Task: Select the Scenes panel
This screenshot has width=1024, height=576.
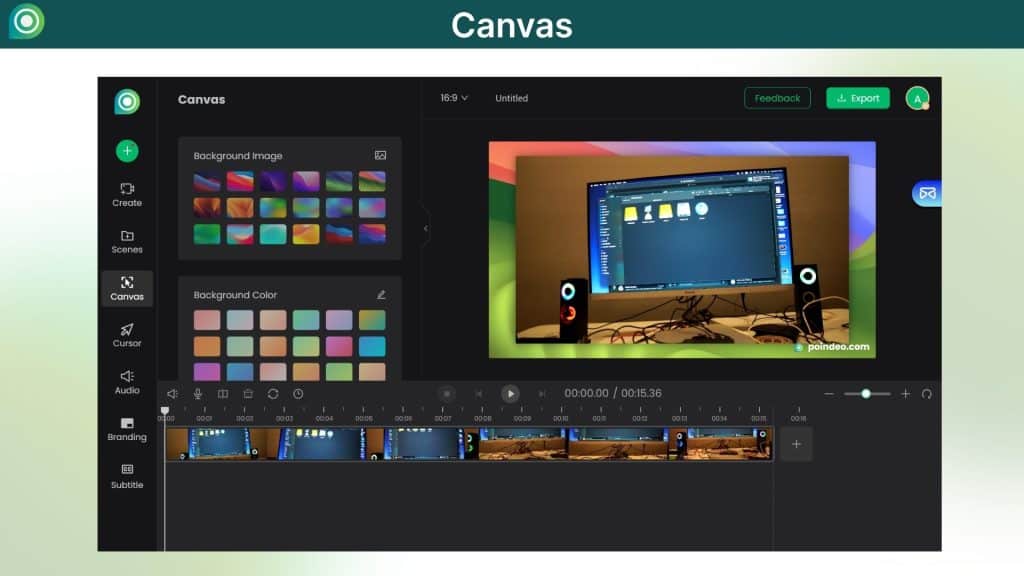Action: point(127,242)
